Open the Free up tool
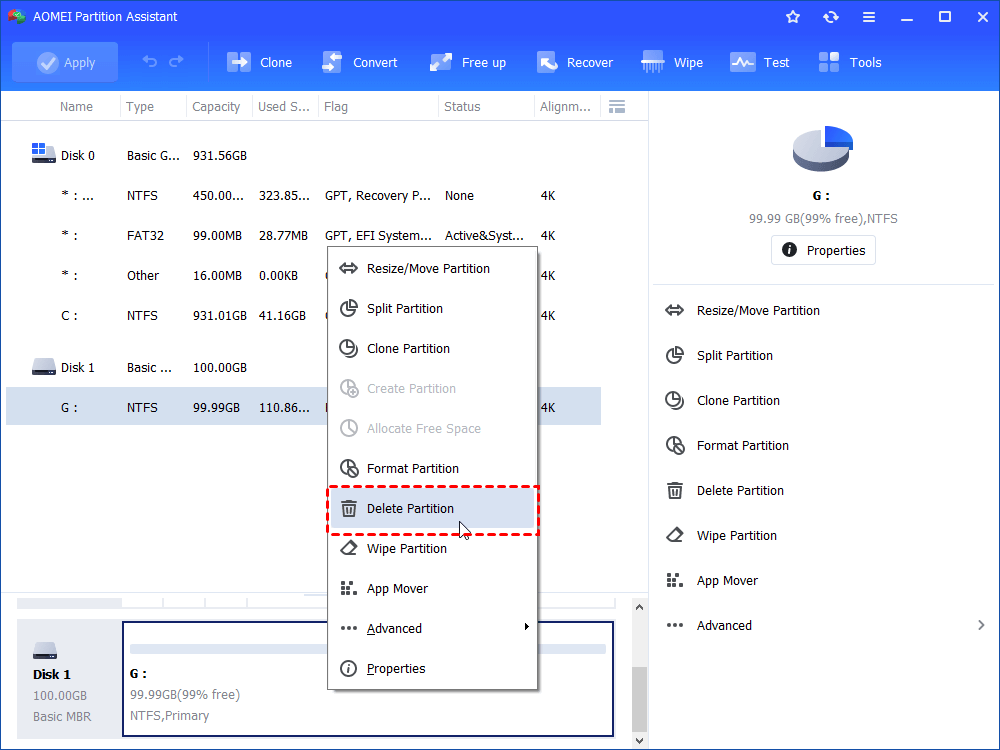Image resolution: width=1000 pixels, height=750 pixels. click(x=467, y=62)
